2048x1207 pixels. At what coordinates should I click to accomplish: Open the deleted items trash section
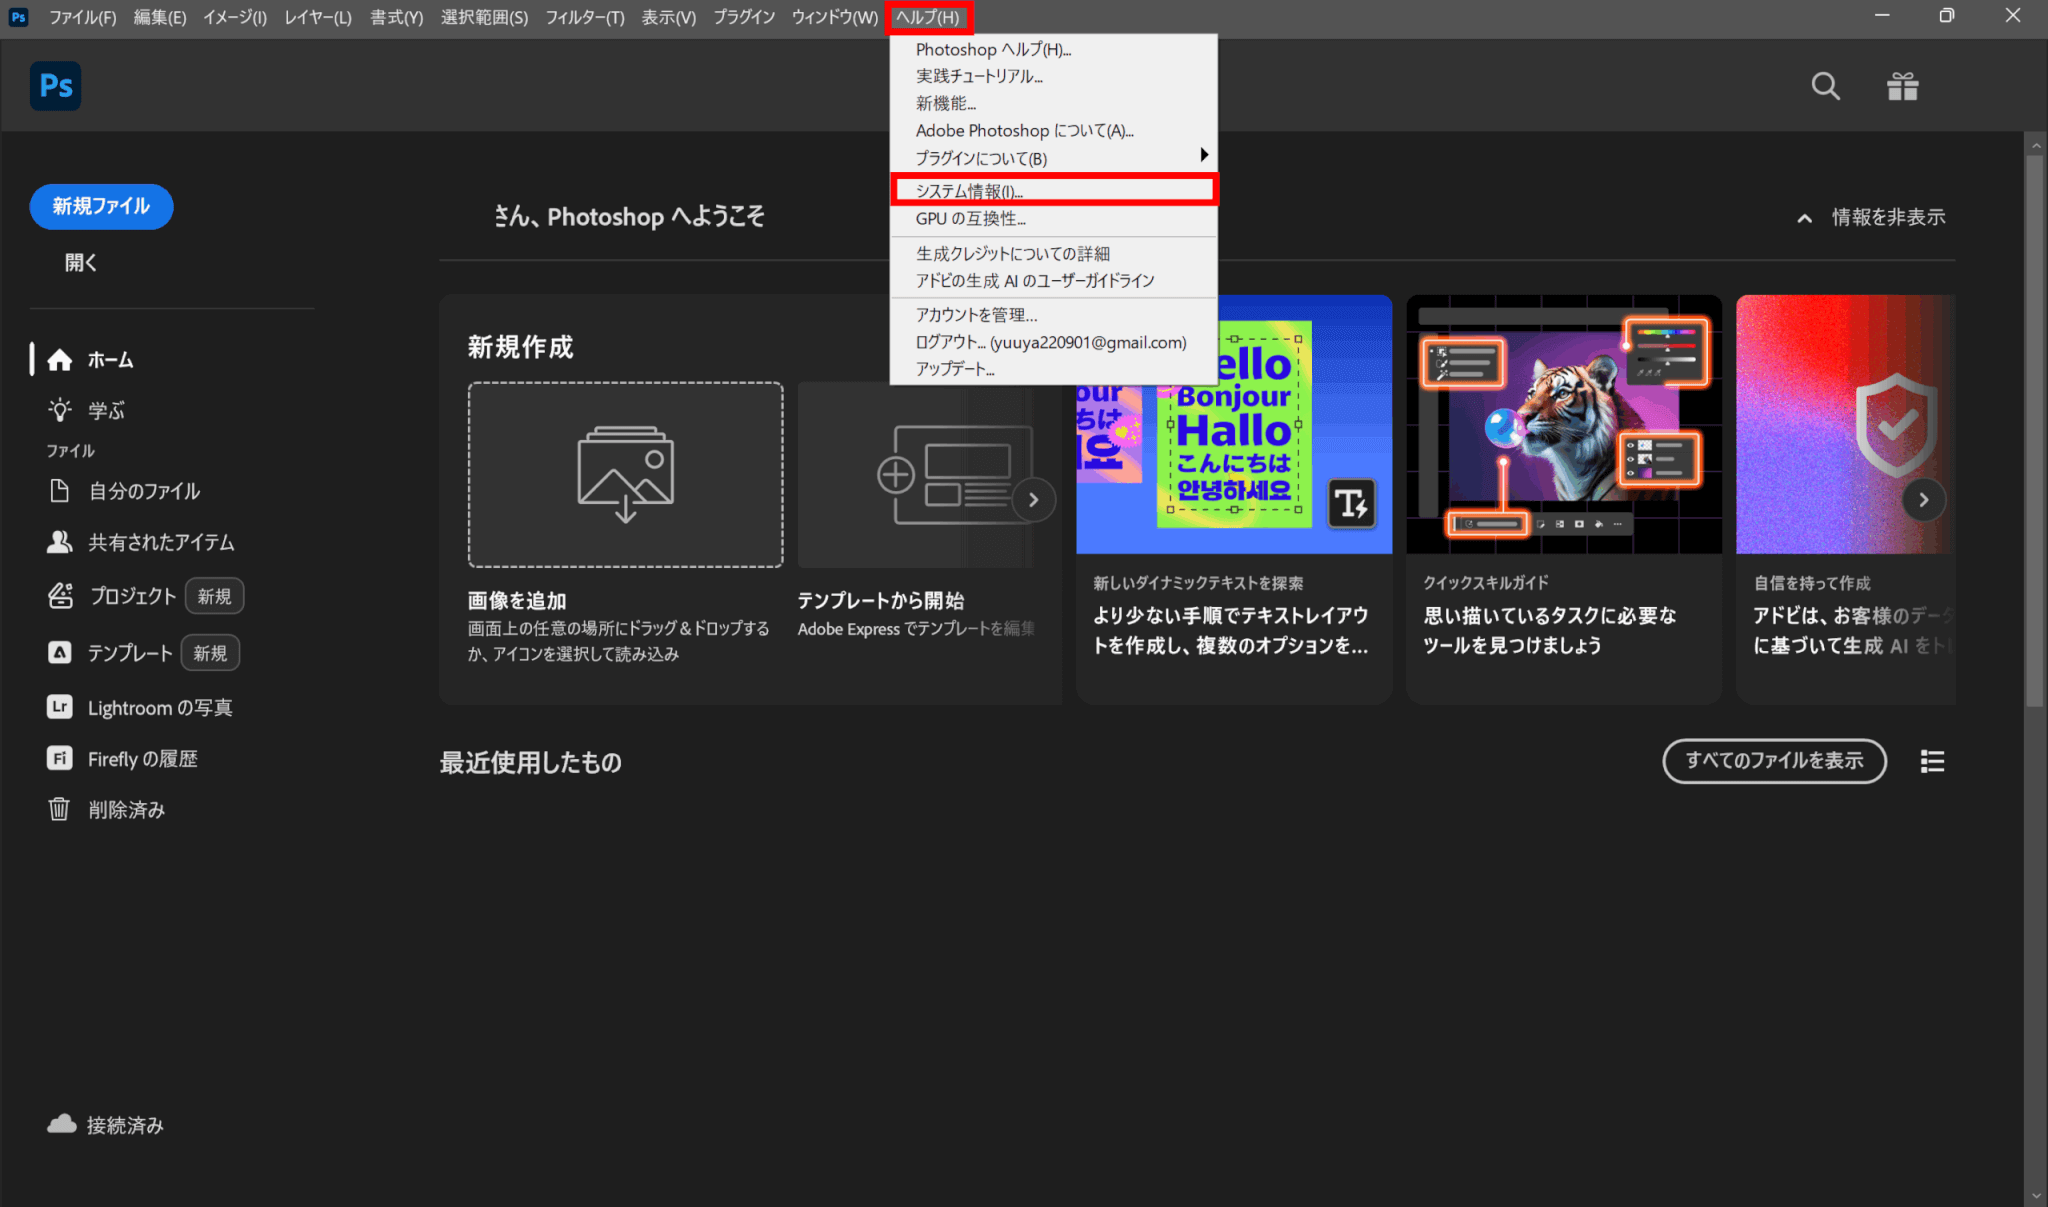pos(125,810)
